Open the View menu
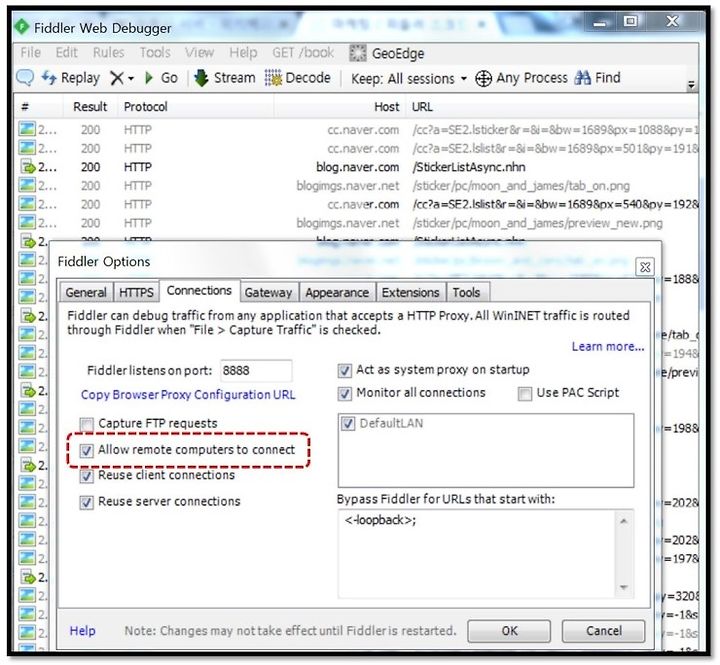 [199, 53]
